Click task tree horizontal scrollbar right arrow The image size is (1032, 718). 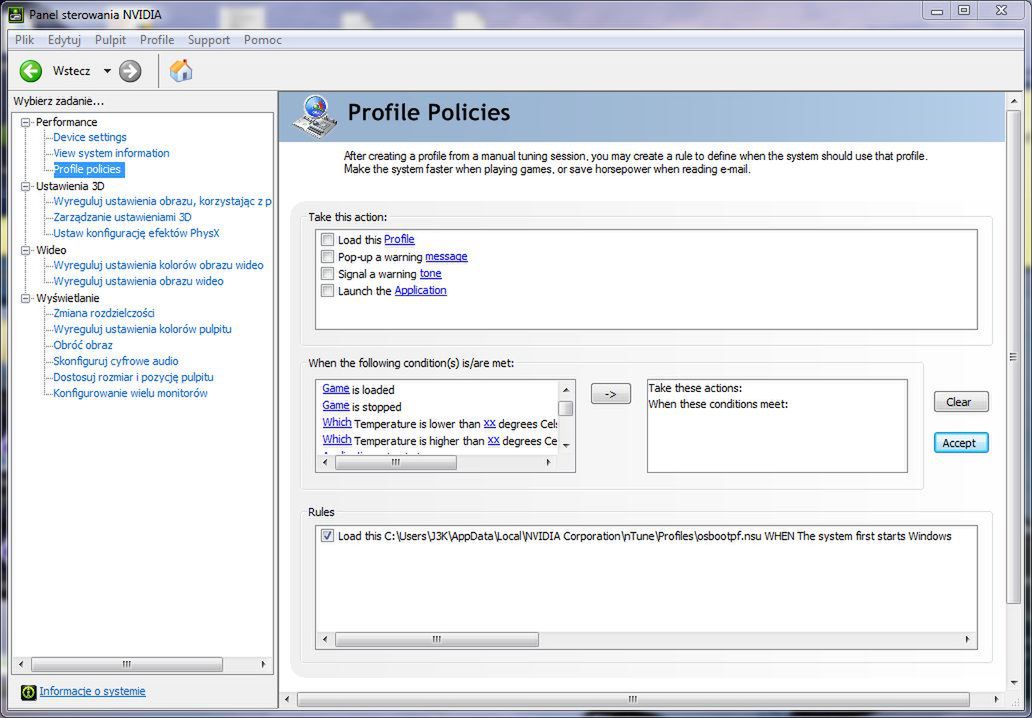coord(263,665)
